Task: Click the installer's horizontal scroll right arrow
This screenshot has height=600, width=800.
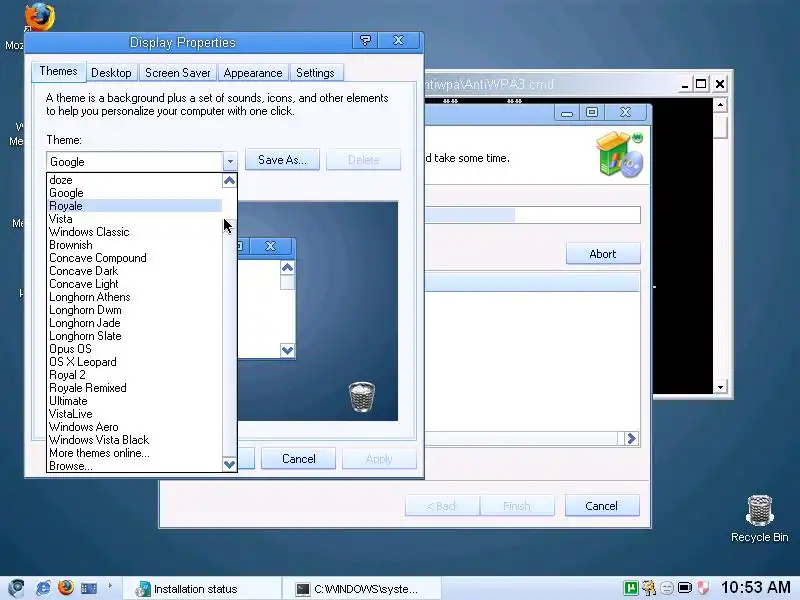Action: (632, 438)
